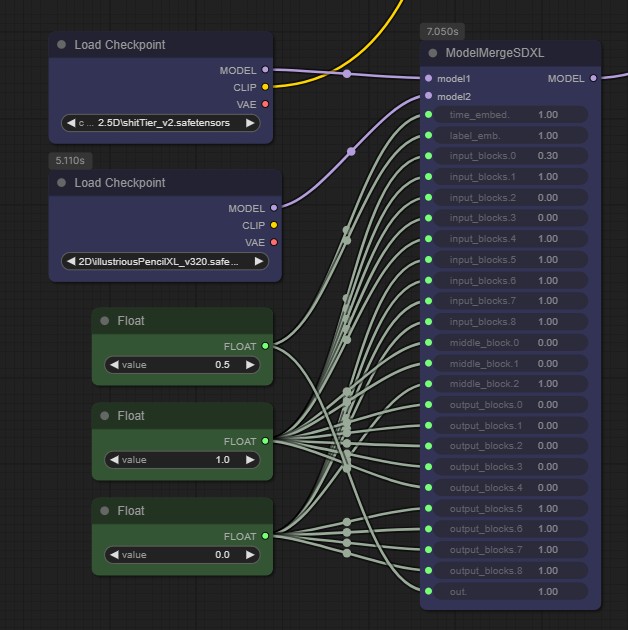Click the output_blocks.6 widget showing 1.00

coord(511,529)
